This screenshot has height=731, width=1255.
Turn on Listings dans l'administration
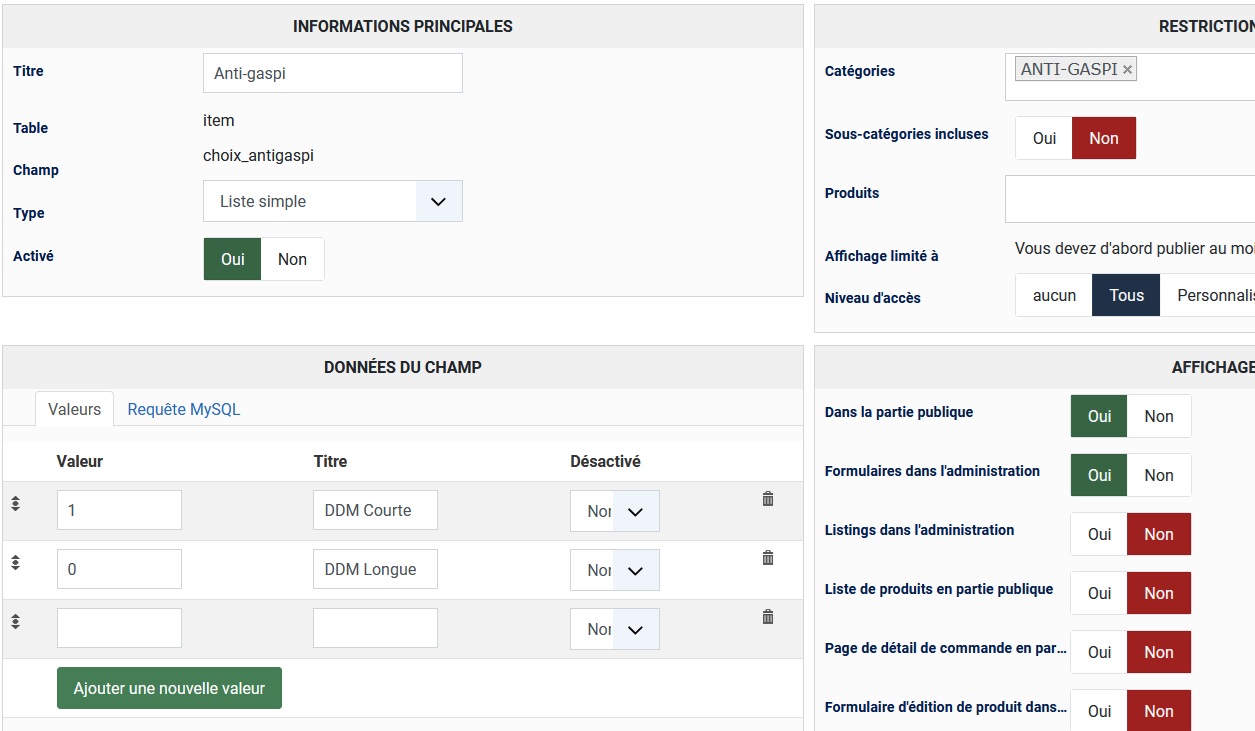pyautogui.click(x=1099, y=534)
